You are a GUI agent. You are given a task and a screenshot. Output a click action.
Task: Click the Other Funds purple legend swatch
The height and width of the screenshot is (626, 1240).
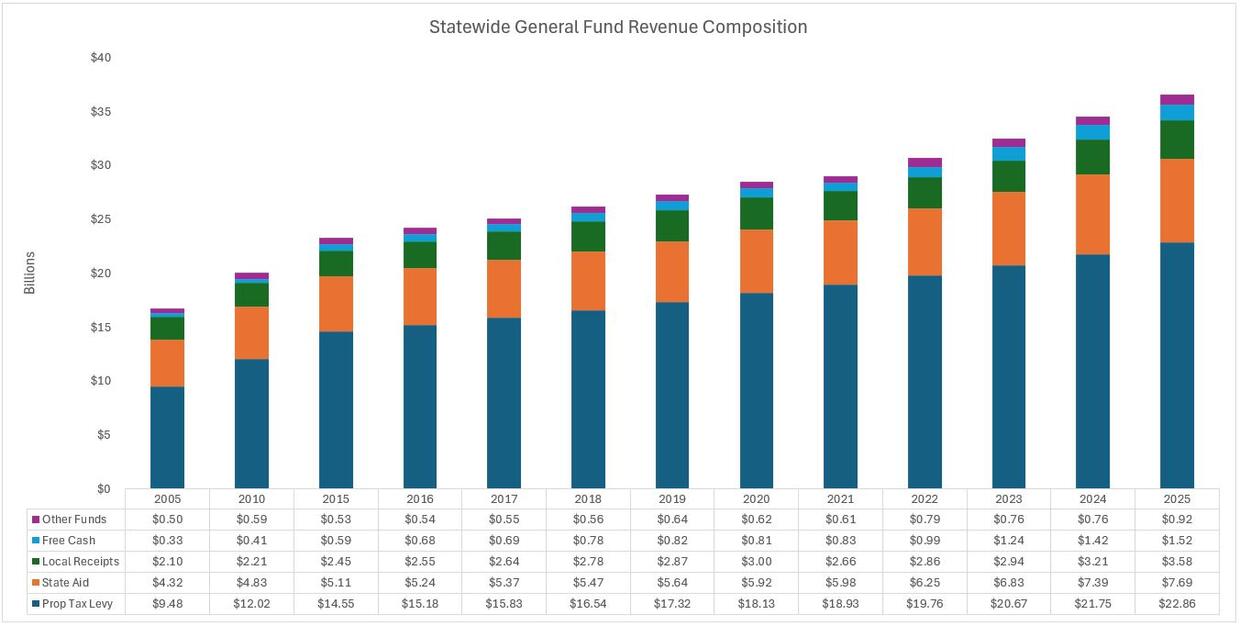click(x=36, y=520)
